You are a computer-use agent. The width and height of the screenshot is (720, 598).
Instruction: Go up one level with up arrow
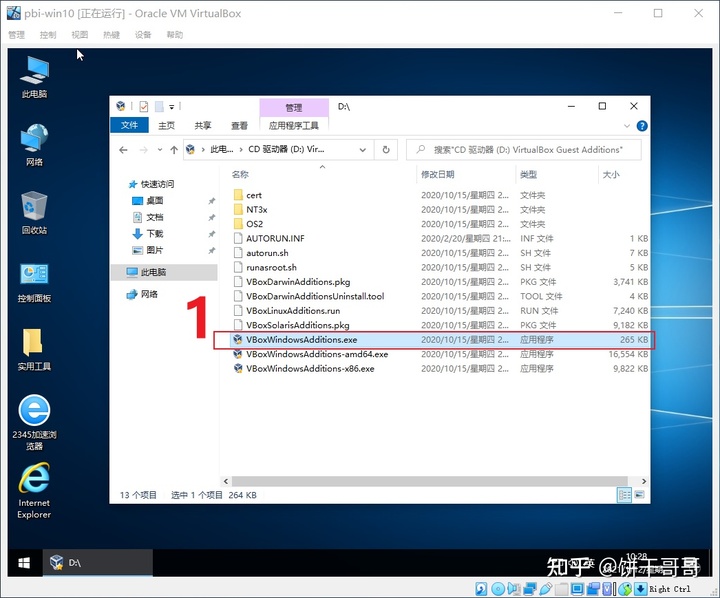(x=174, y=150)
